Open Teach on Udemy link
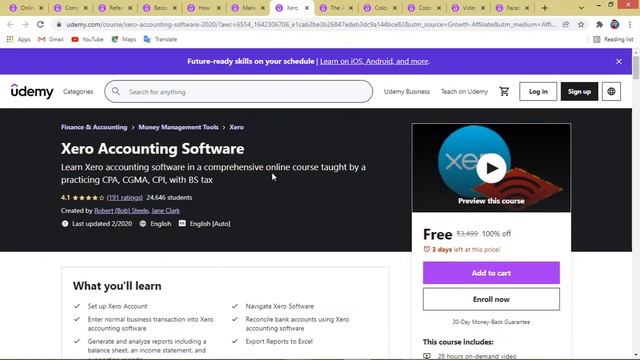The height and width of the screenshot is (360, 640). pyautogui.click(x=464, y=91)
